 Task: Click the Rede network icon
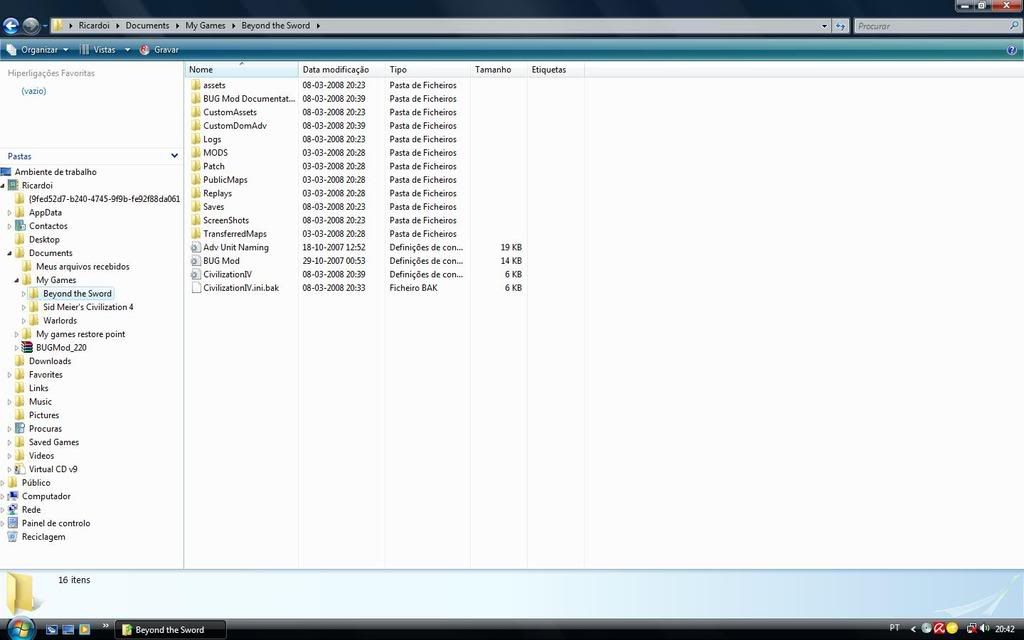pos(12,510)
